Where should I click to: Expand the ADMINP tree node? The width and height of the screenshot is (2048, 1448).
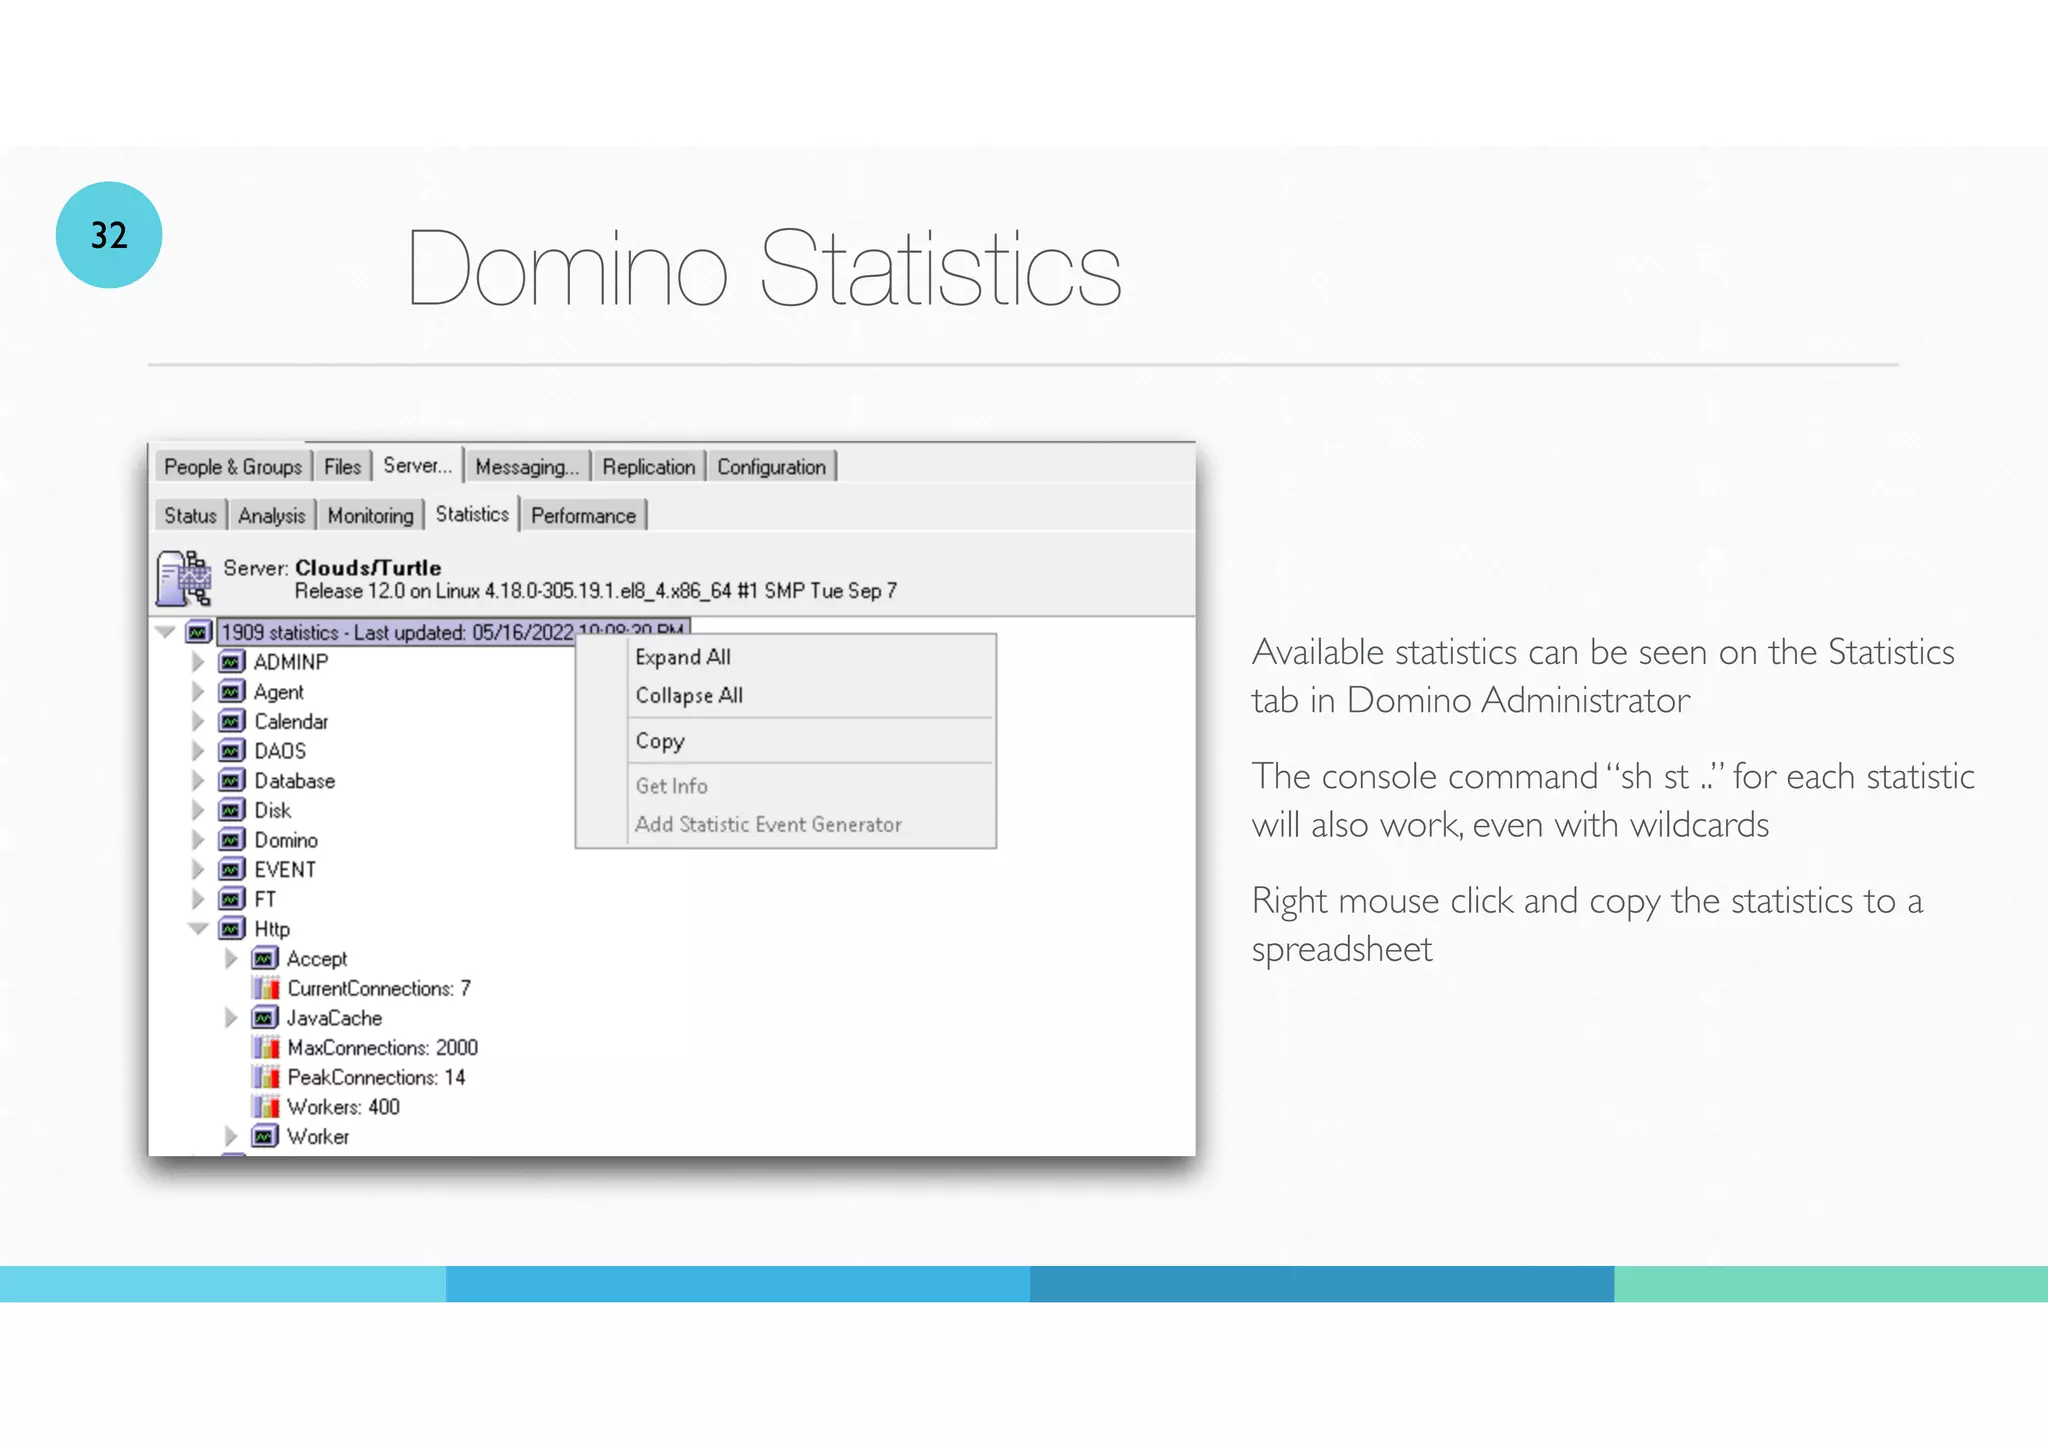(x=198, y=662)
